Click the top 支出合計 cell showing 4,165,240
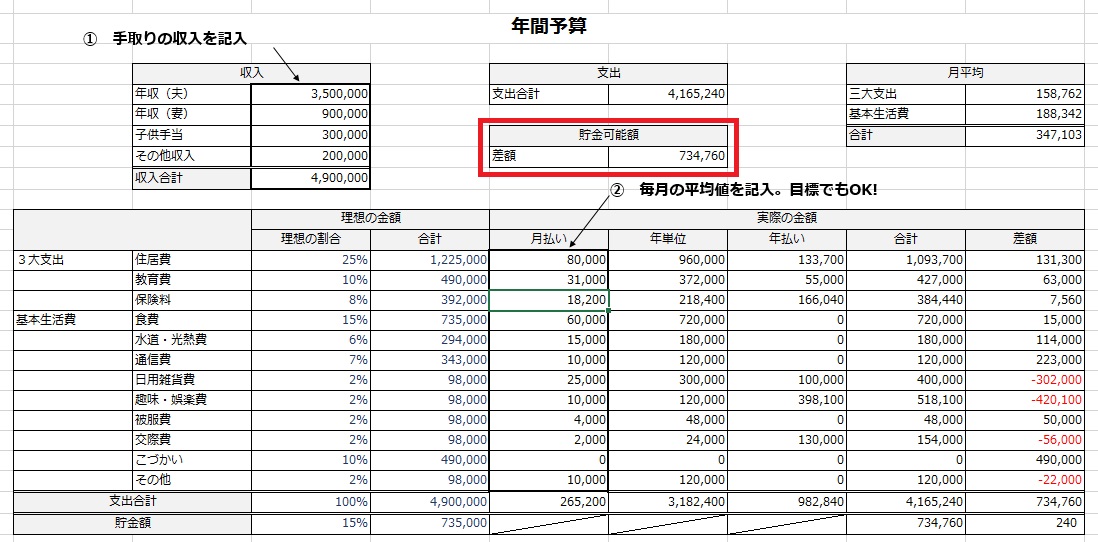 667,94
